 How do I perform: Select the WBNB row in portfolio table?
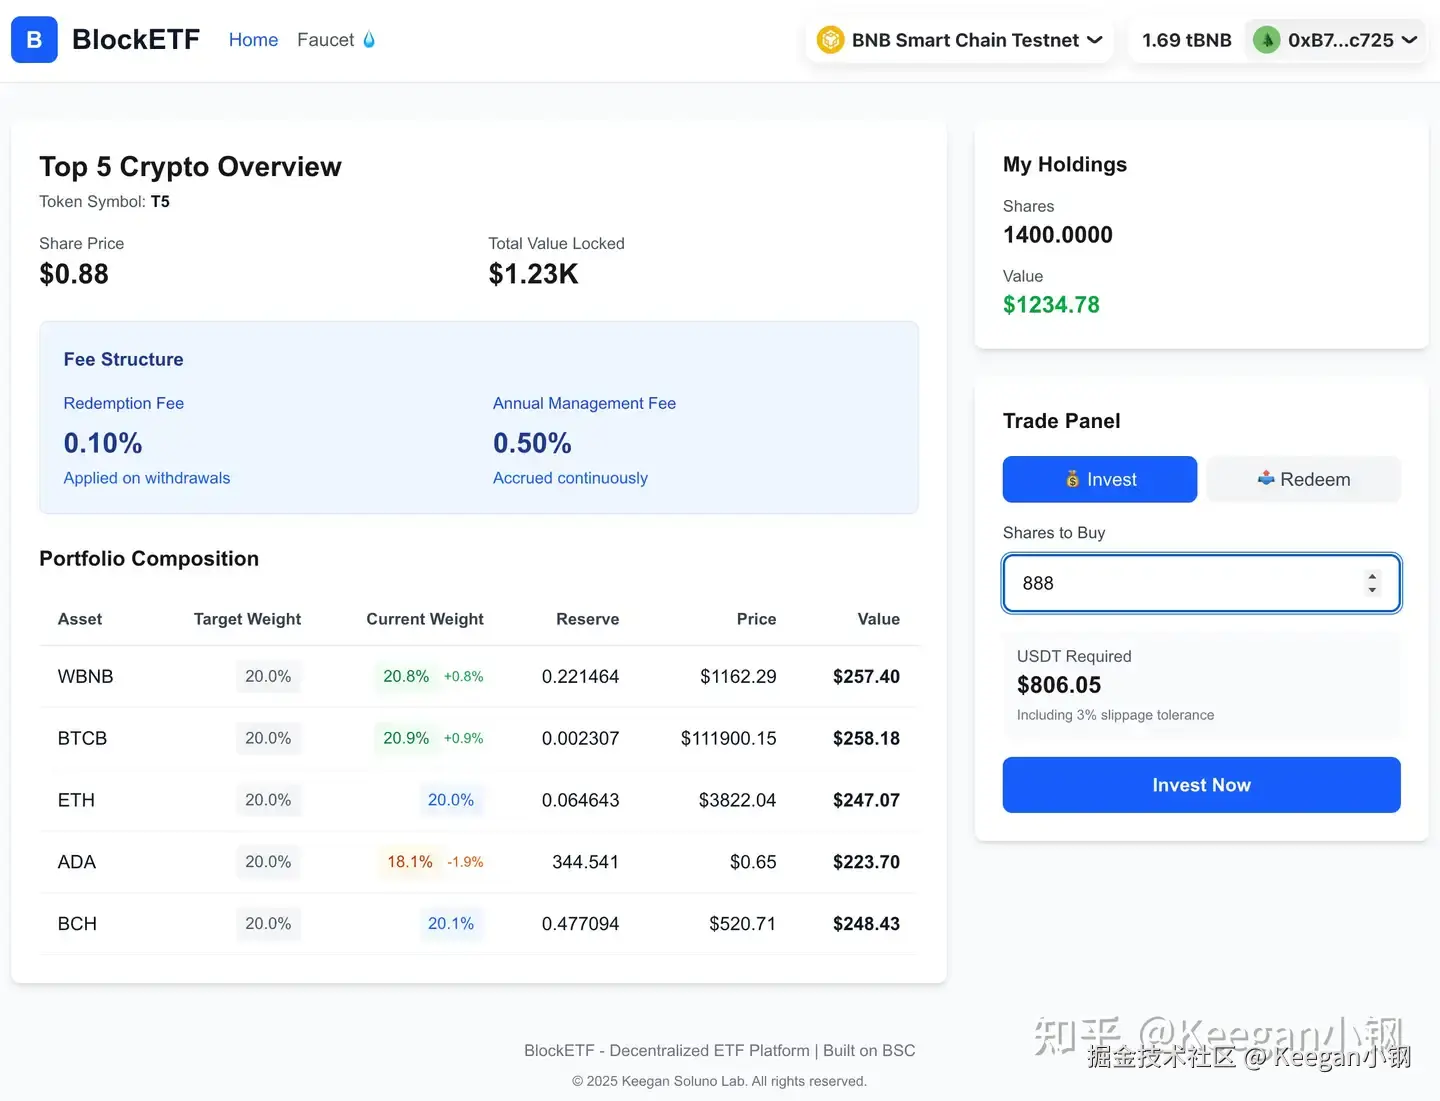(x=479, y=677)
